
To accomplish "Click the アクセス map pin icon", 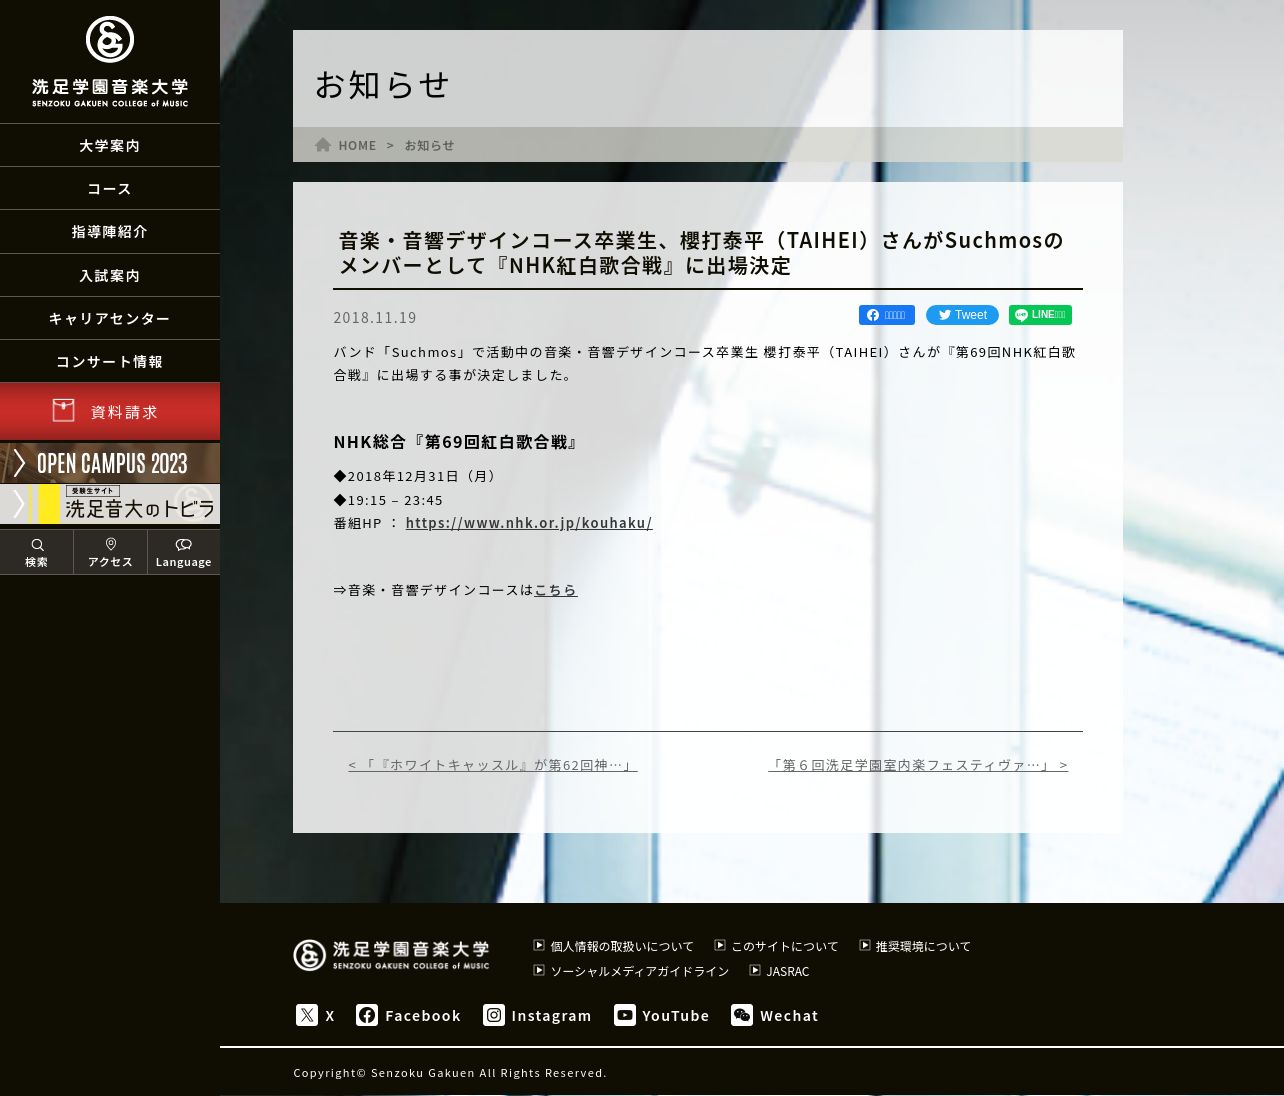I will pos(110,545).
